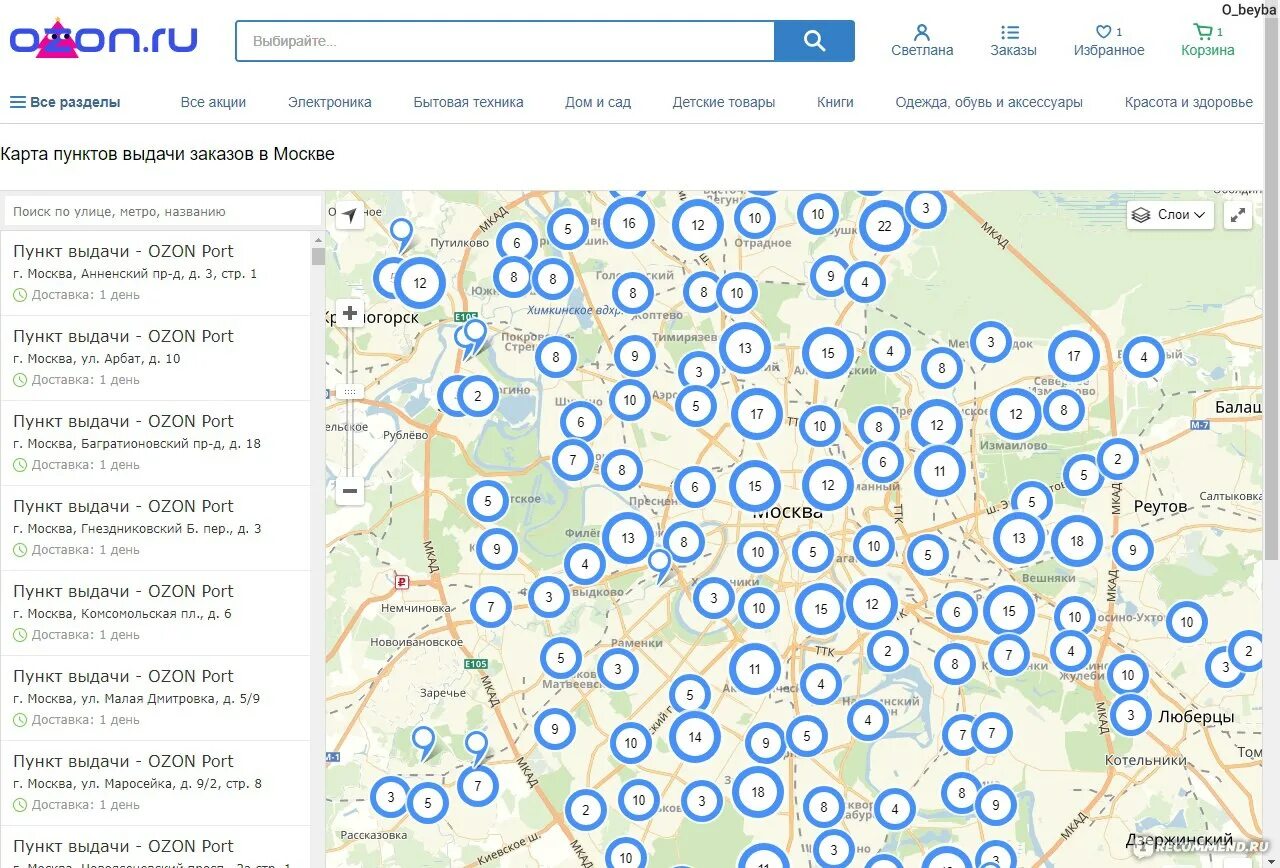Select pickup point at Гнездниковский Б. пер.
The width and height of the screenshot is (1280, 868).
coord(156,528)
